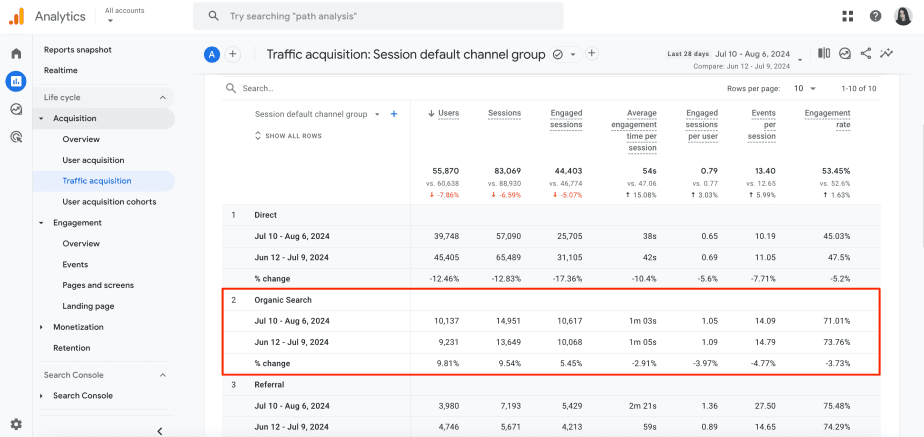Open the All accounts dropdown
Screen dimensions: 924x437
tap(124, 15)
